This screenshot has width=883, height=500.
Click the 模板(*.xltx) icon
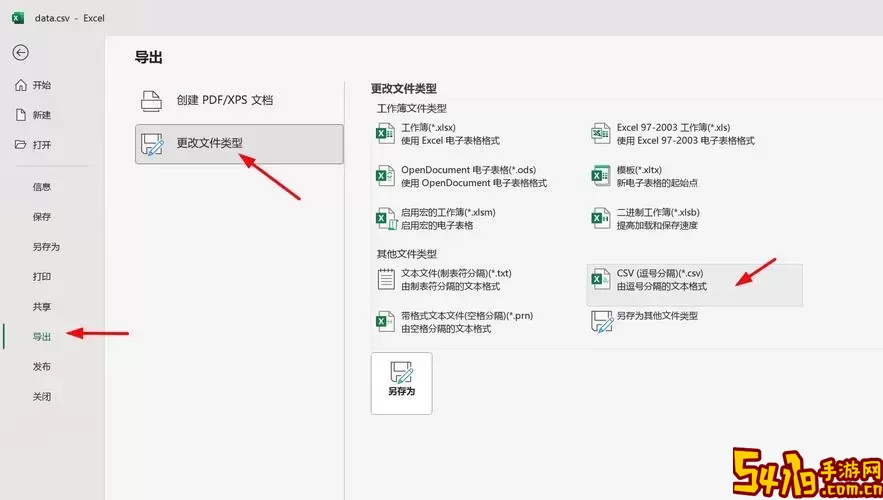[x=601, y=176]
